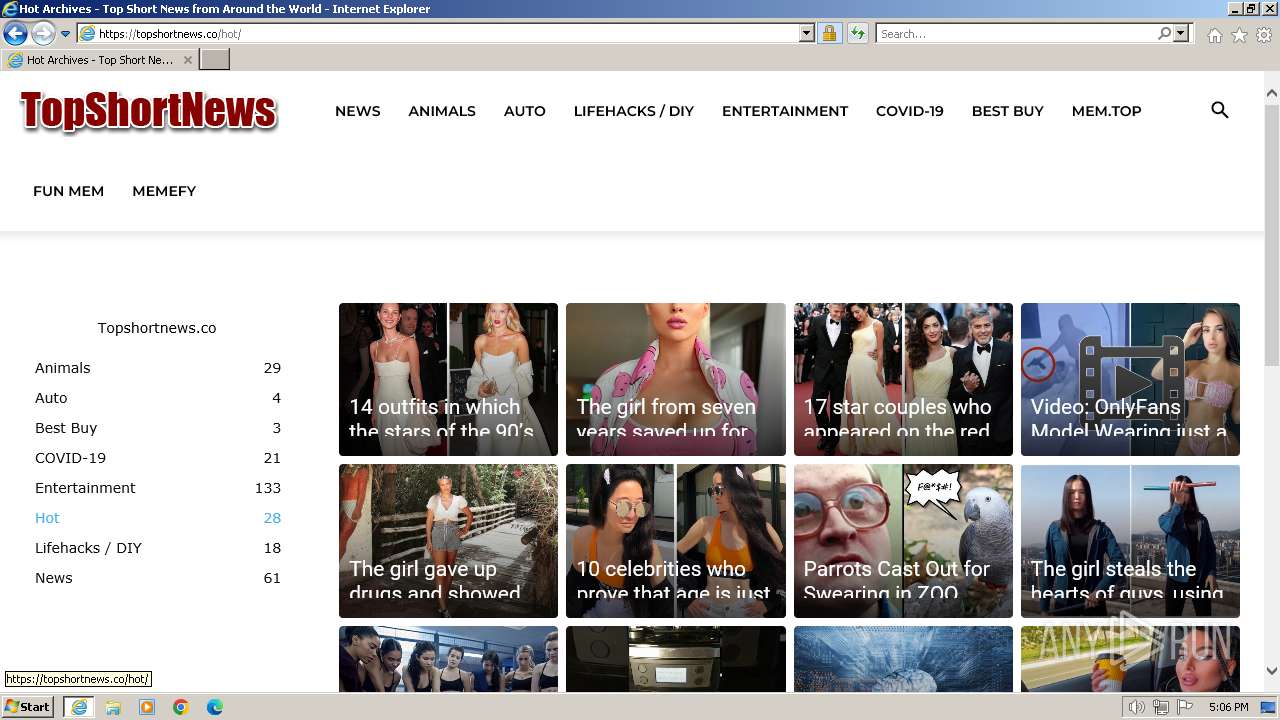
Task: Click the TopShortNews logo
Action: click(148, 111)
